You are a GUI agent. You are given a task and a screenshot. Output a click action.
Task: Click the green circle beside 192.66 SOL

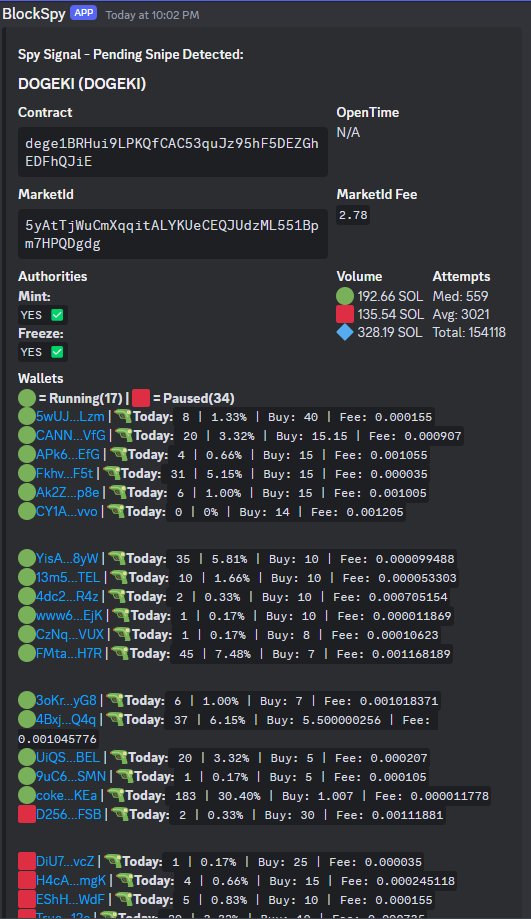coord(345,296)
